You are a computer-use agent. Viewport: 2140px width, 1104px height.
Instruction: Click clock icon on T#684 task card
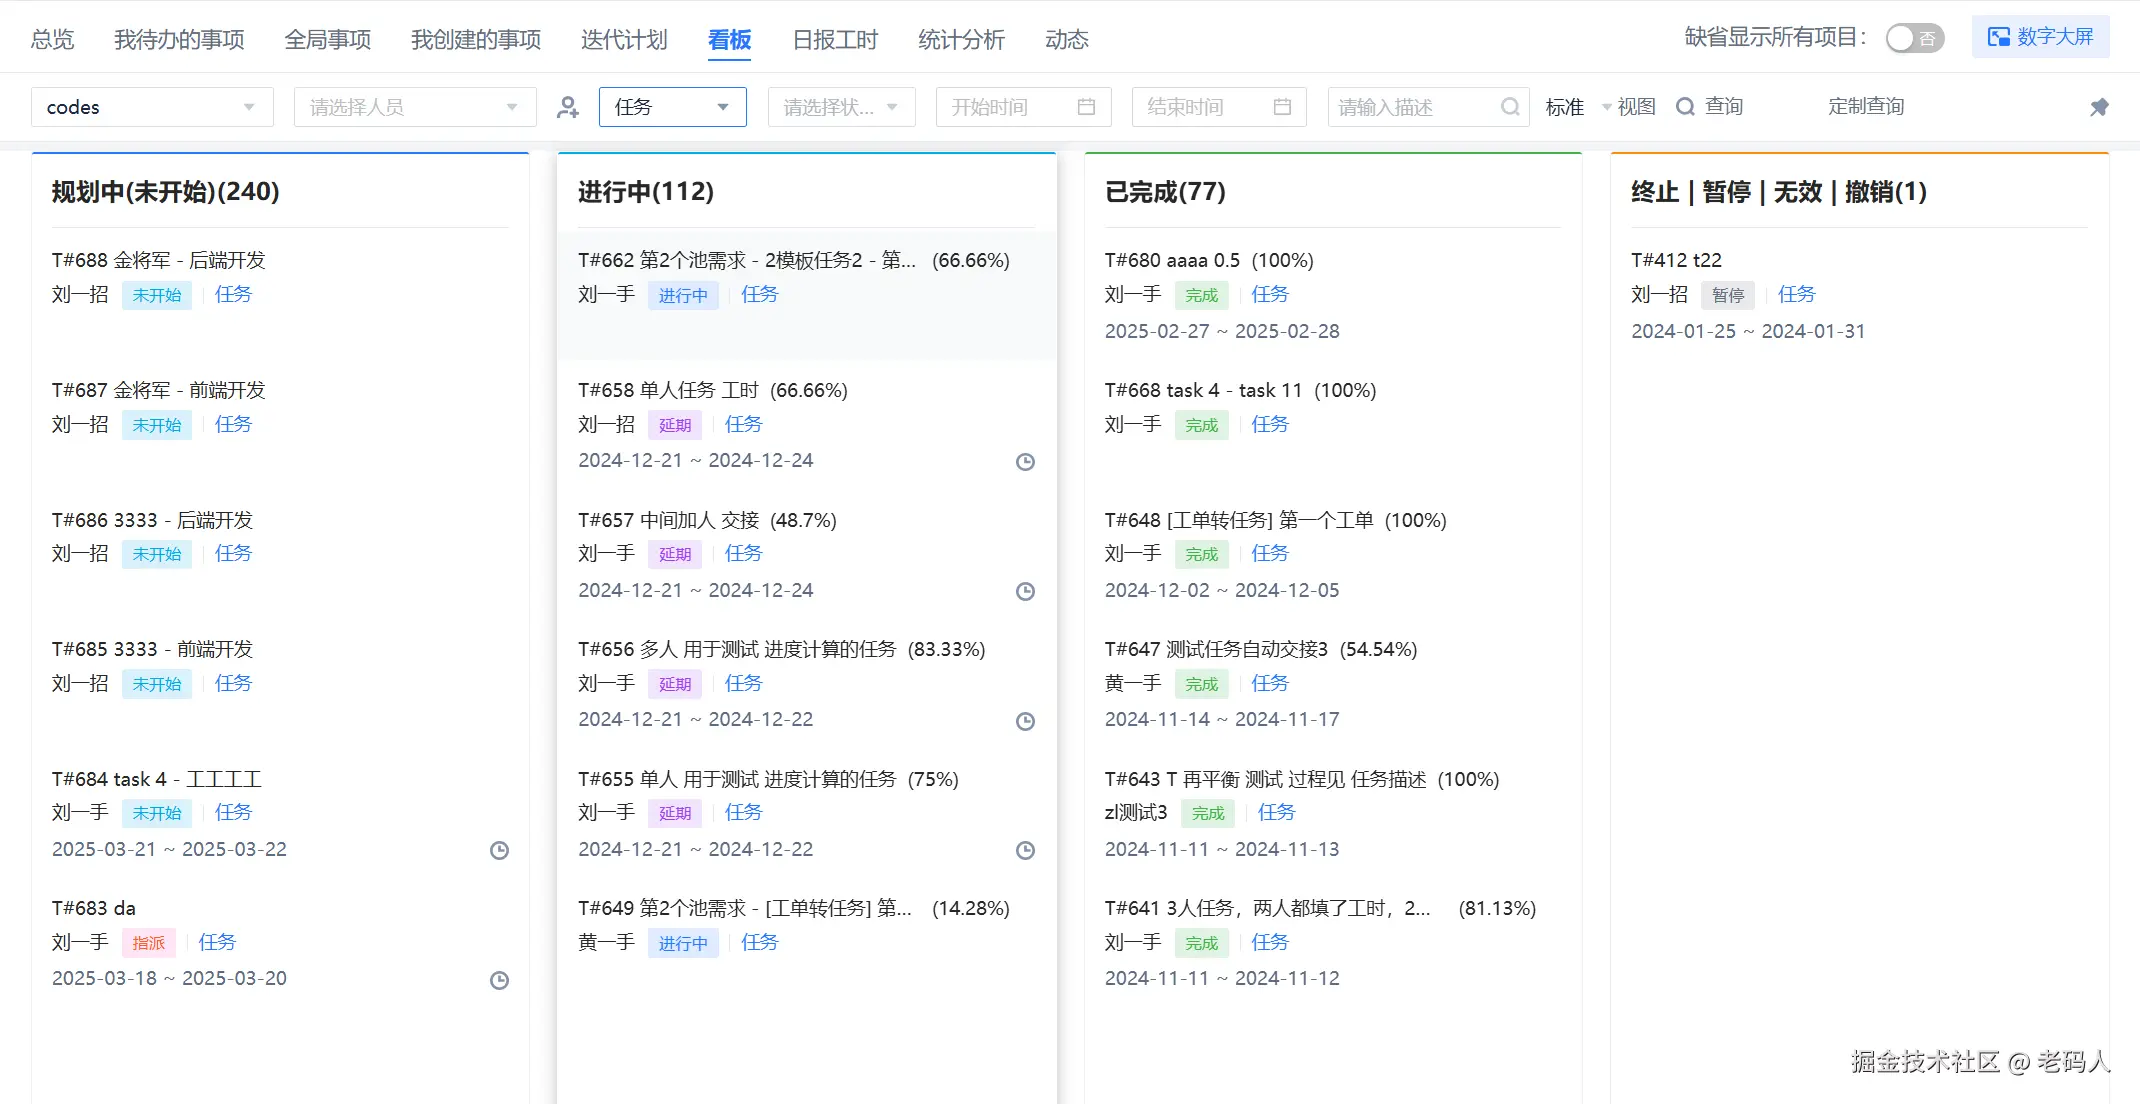tap(499, 851)
